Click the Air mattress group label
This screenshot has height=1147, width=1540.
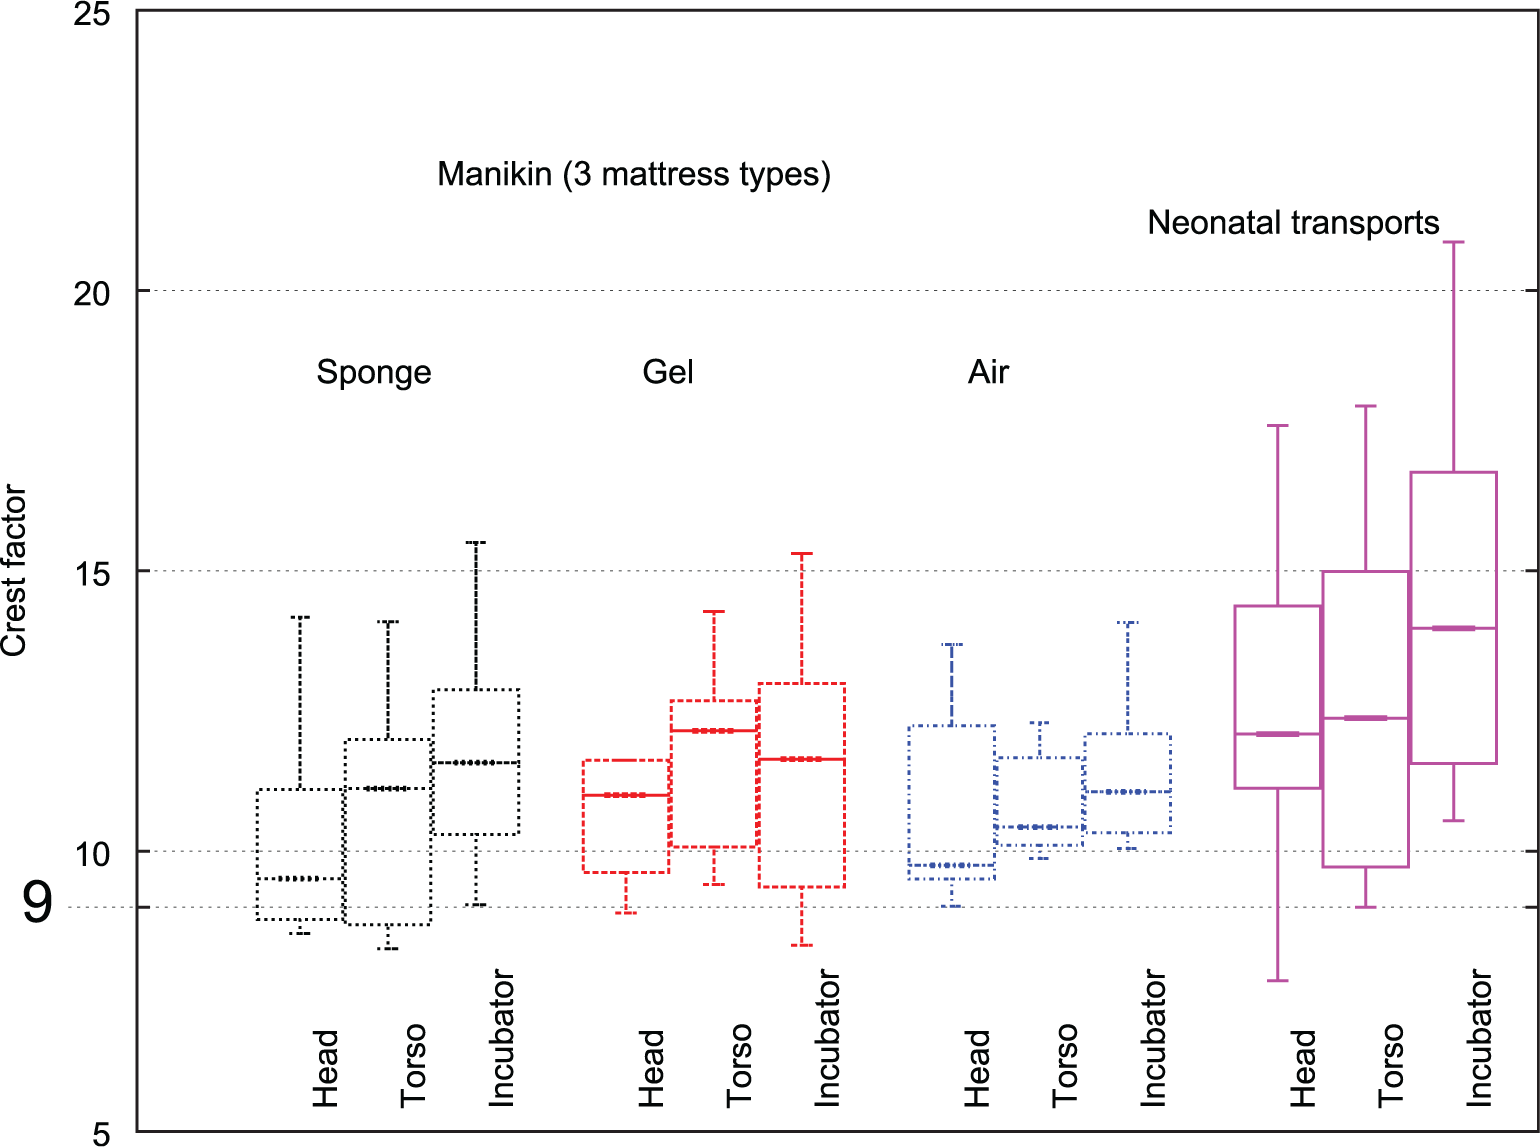pyautogui.click(x=988, y=372)
